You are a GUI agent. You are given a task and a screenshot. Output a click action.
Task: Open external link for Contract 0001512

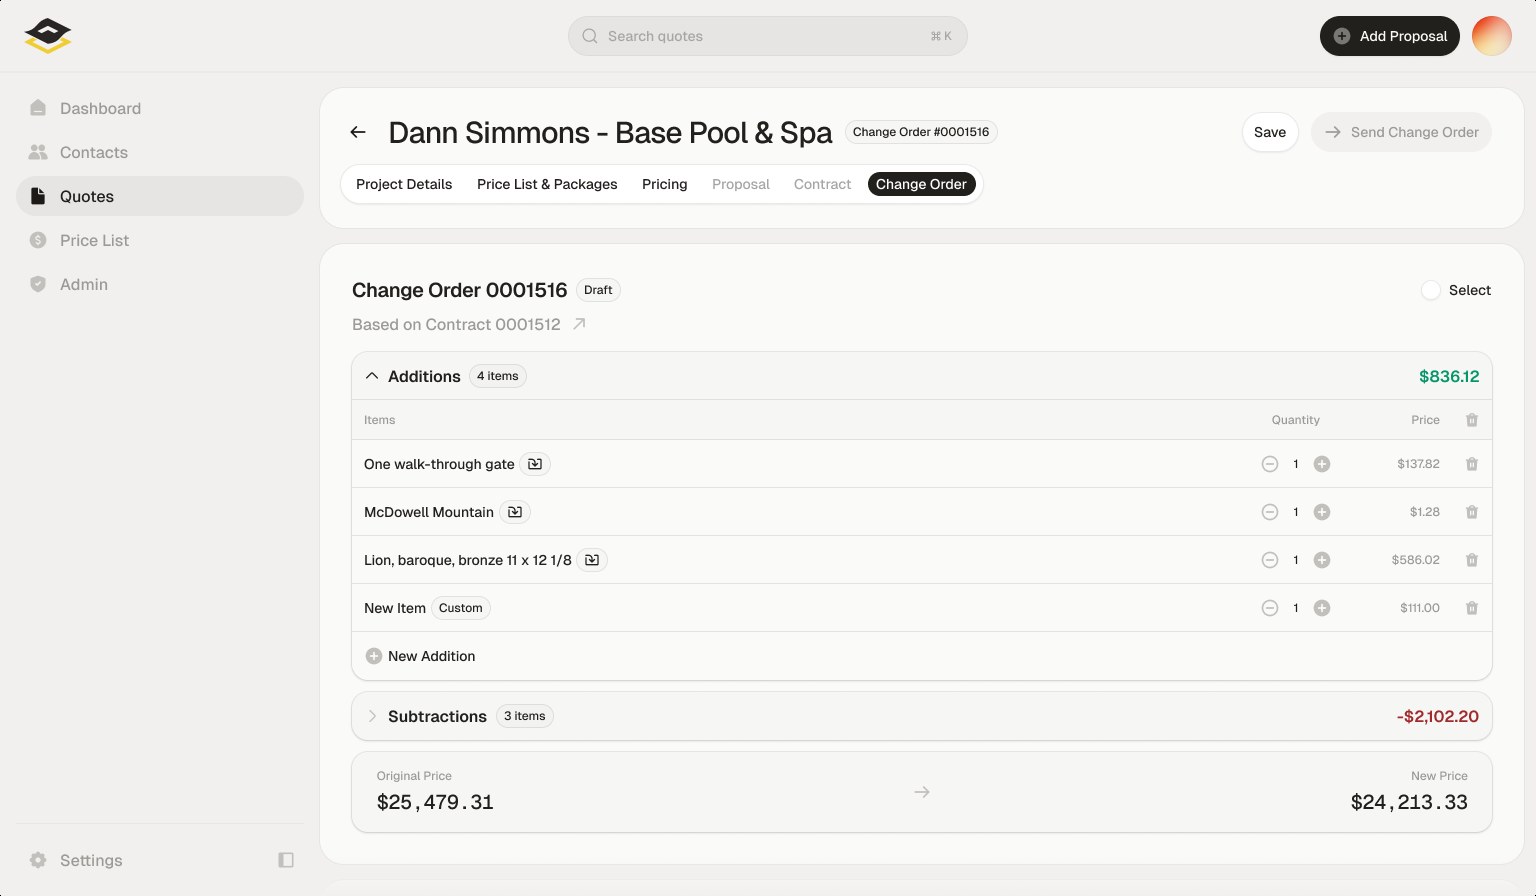pyautogui.click(x=579, y=324)
